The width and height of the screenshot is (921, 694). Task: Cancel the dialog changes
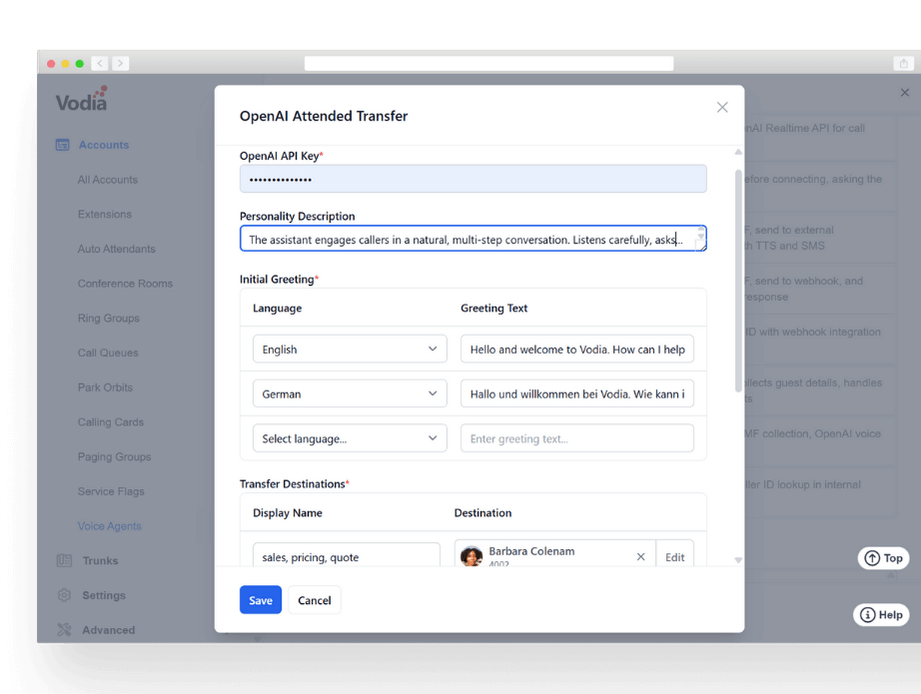314,600
